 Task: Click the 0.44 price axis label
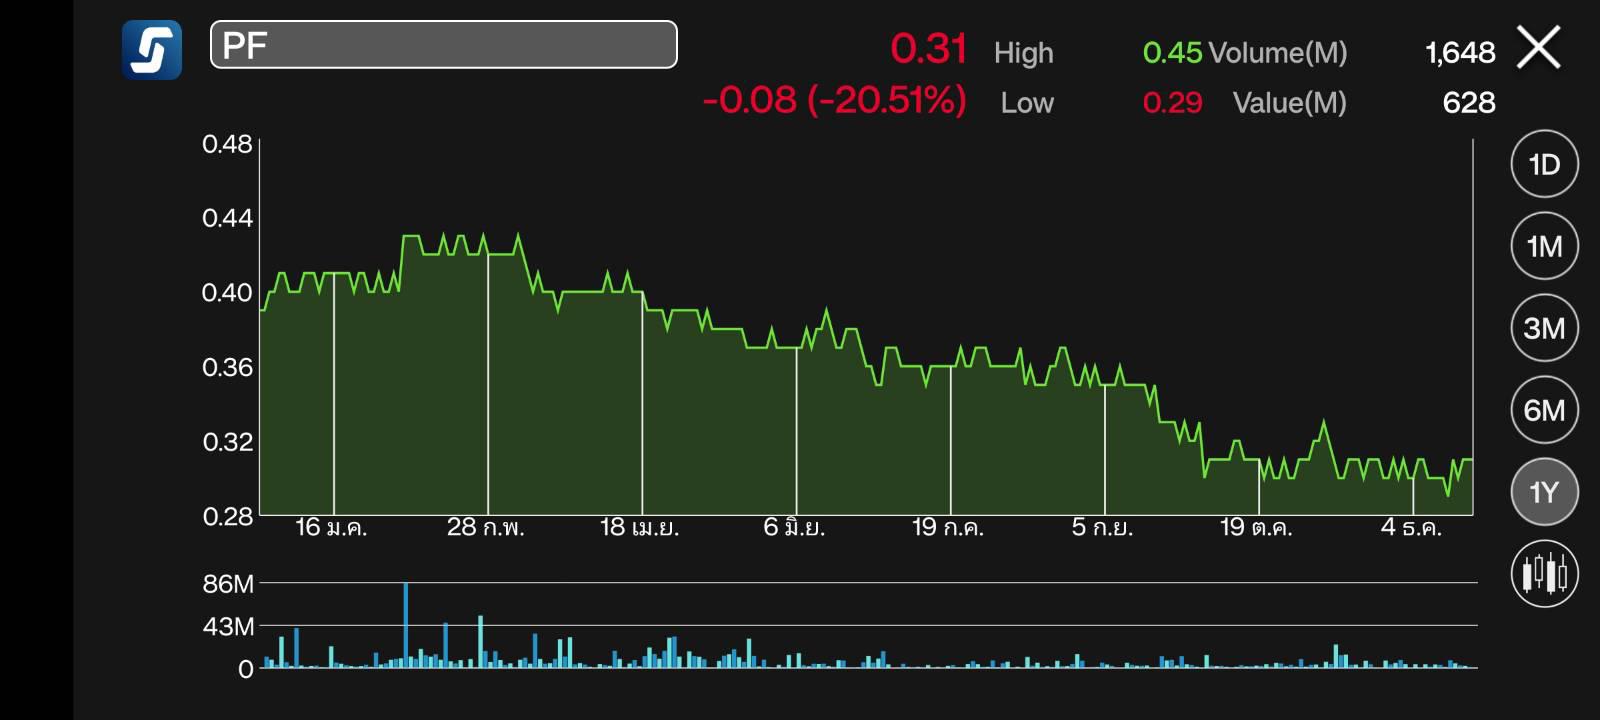pos(227,218)
